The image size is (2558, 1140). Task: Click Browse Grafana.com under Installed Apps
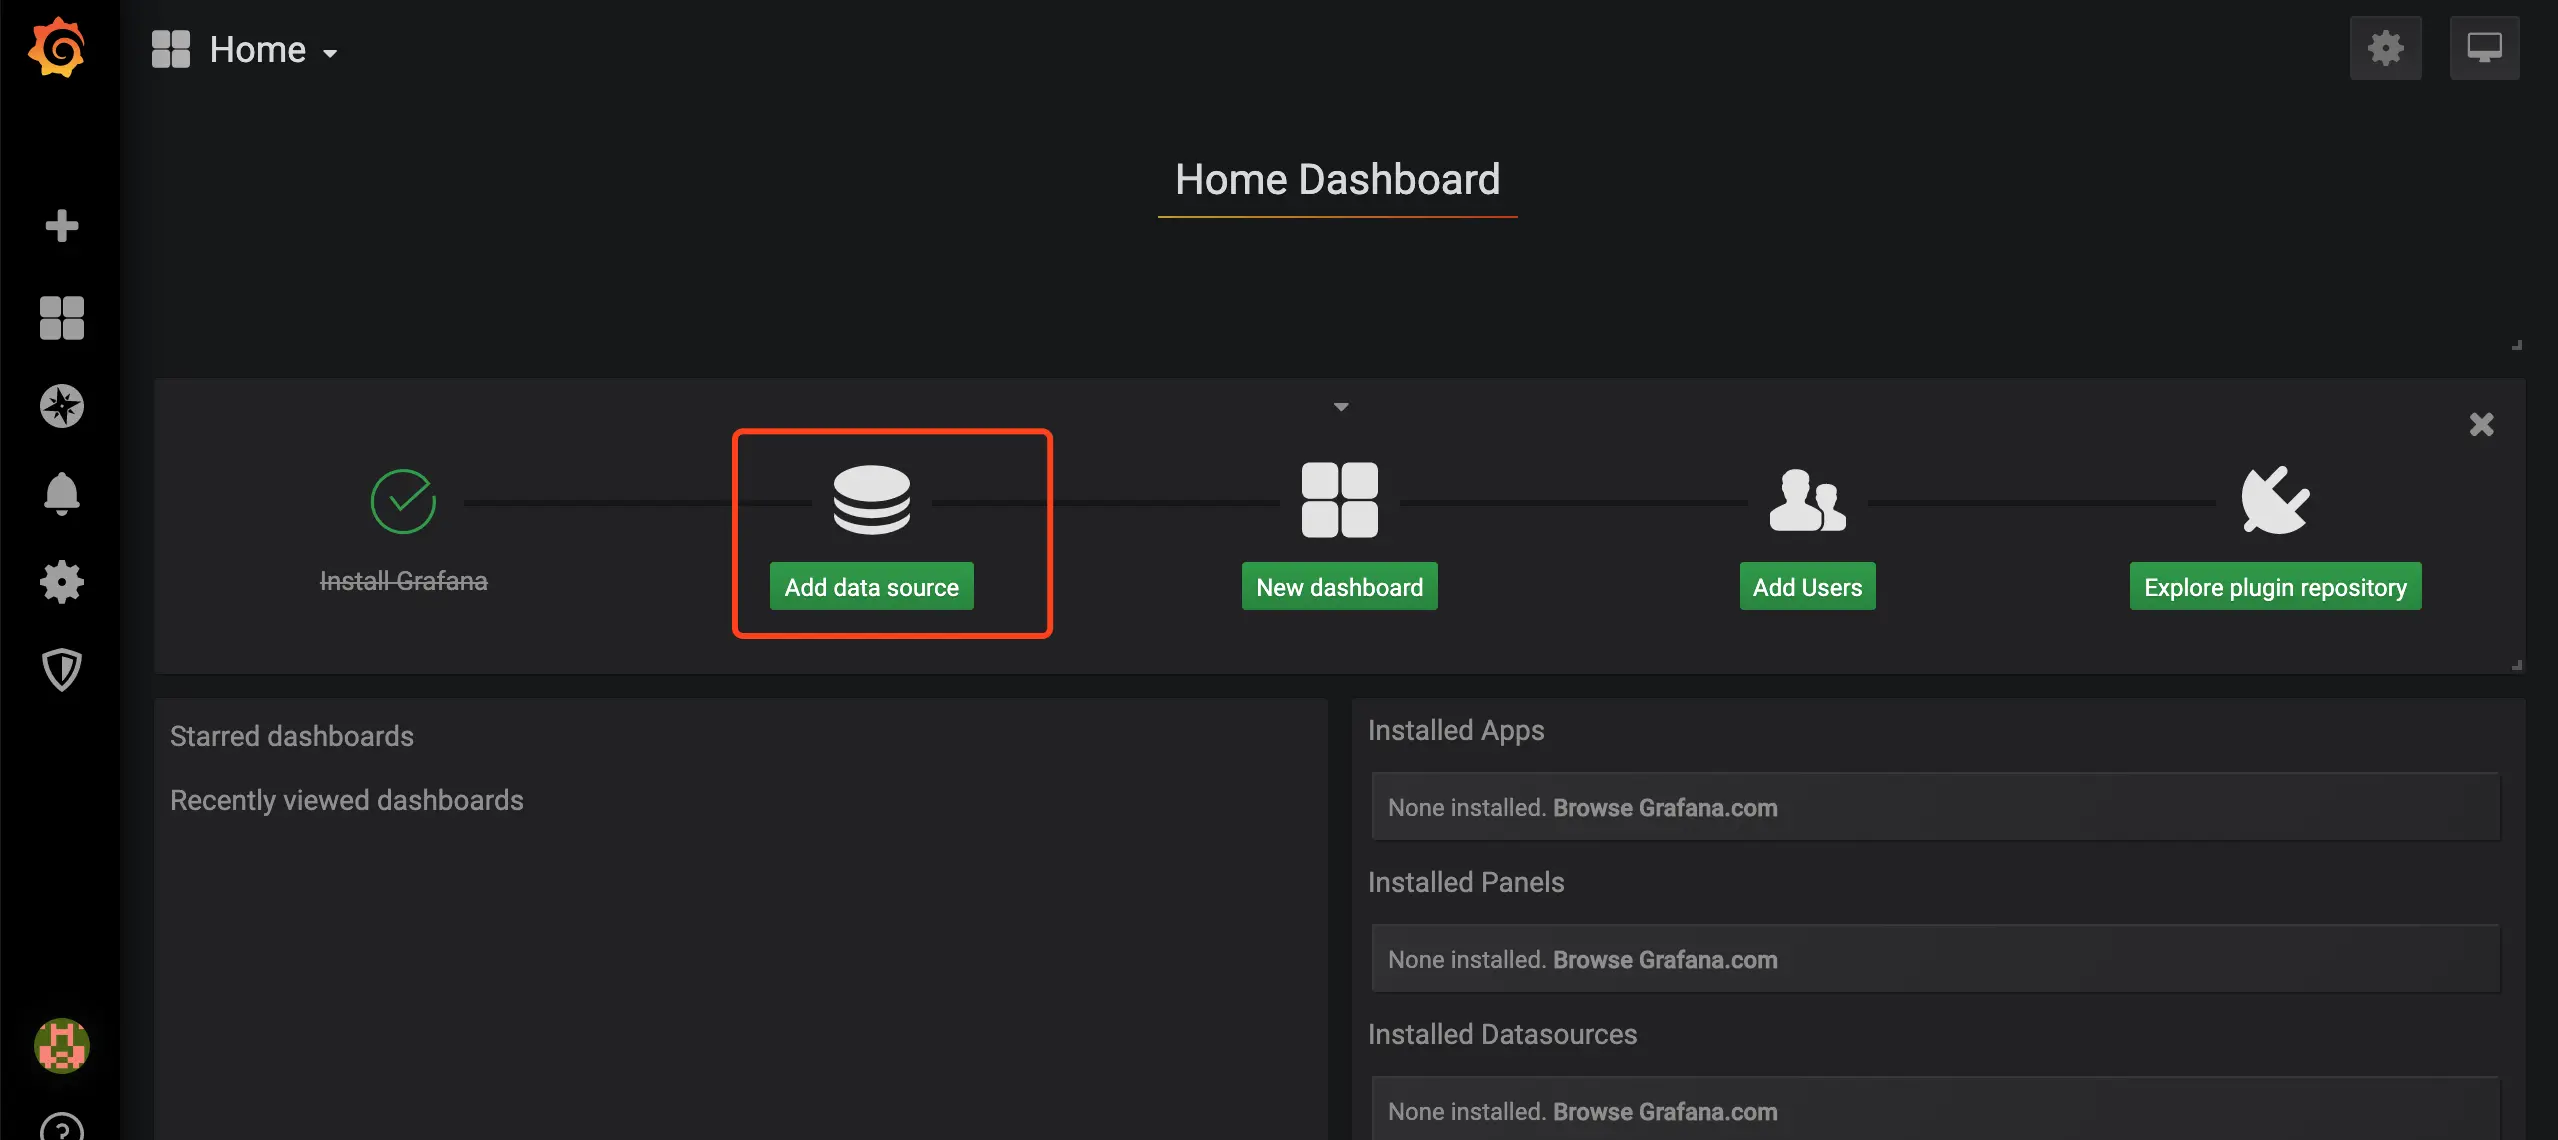[x=1664, y=808]
